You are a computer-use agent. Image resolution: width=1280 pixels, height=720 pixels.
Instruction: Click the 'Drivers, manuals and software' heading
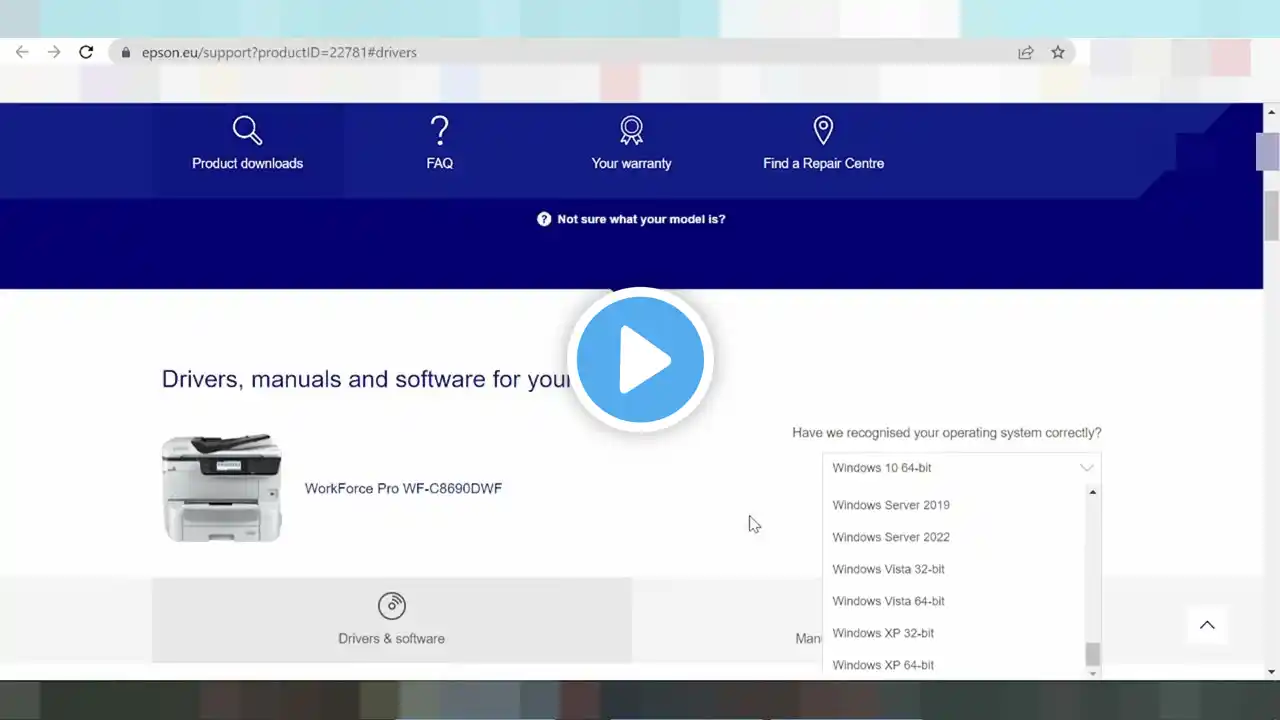(366, 379)
